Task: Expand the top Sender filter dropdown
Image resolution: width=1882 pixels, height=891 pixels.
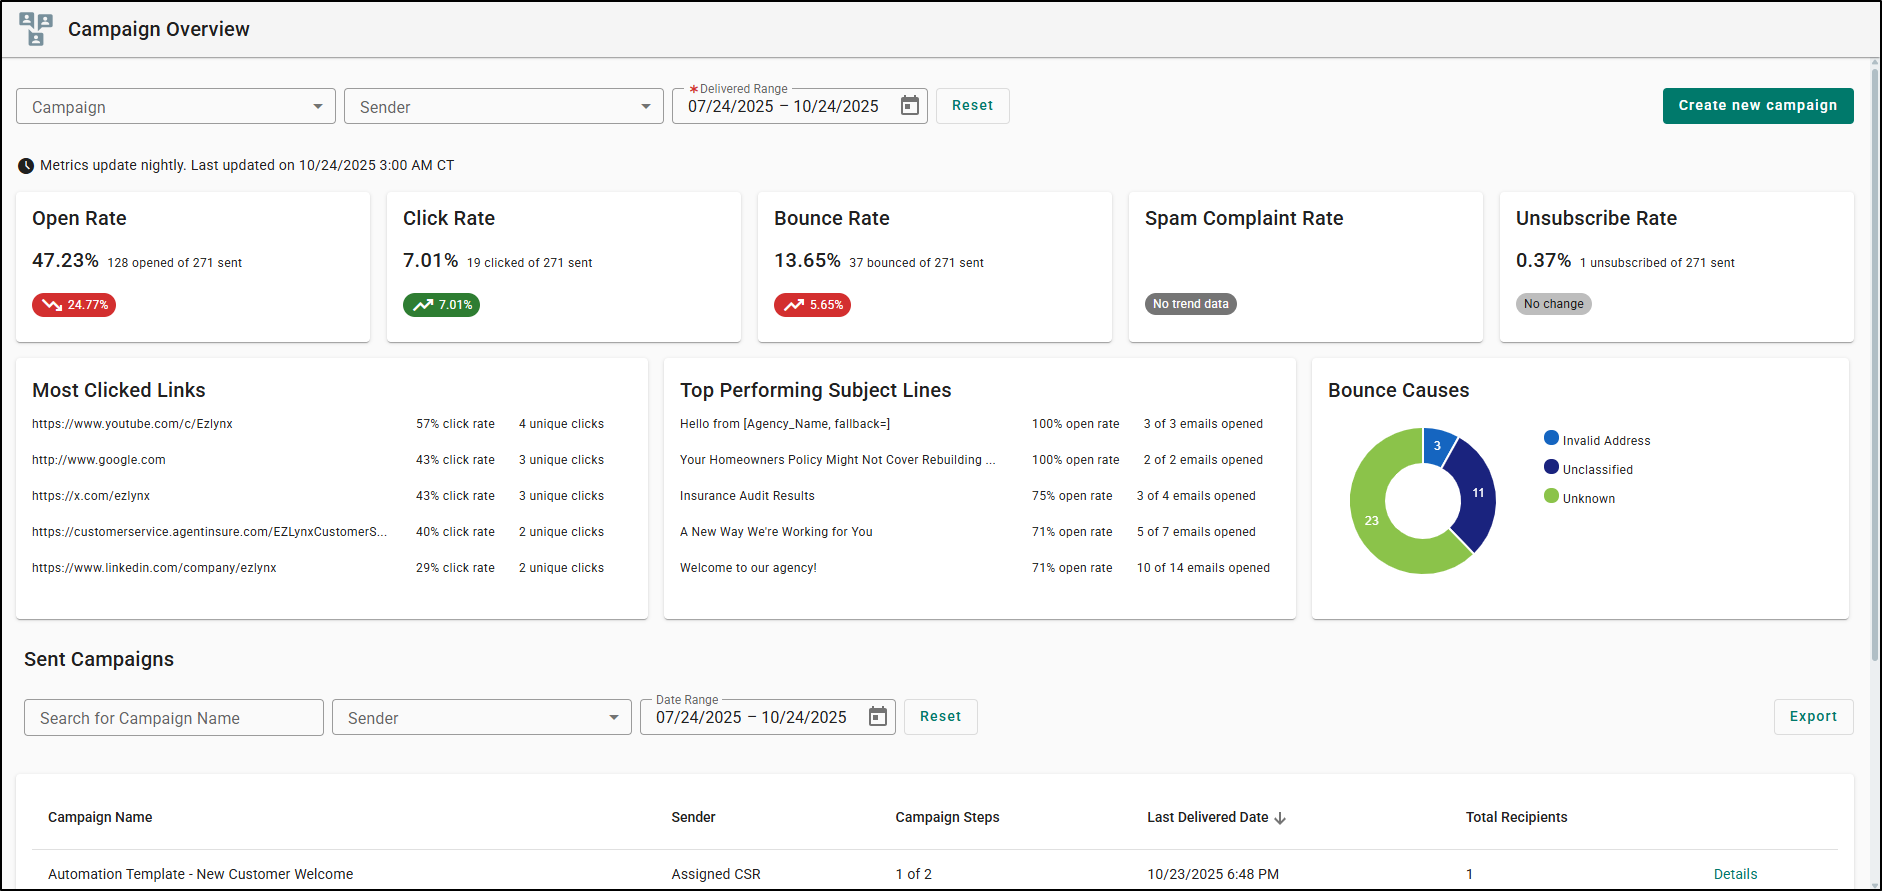Action: pyautogui.click(x=504, y=106)
